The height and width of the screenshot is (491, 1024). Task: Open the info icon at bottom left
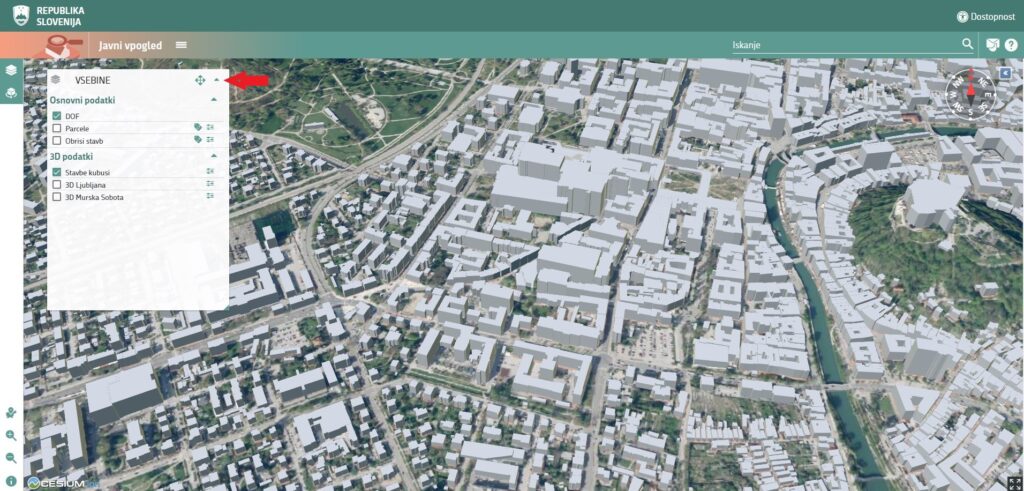click(11, 480)
